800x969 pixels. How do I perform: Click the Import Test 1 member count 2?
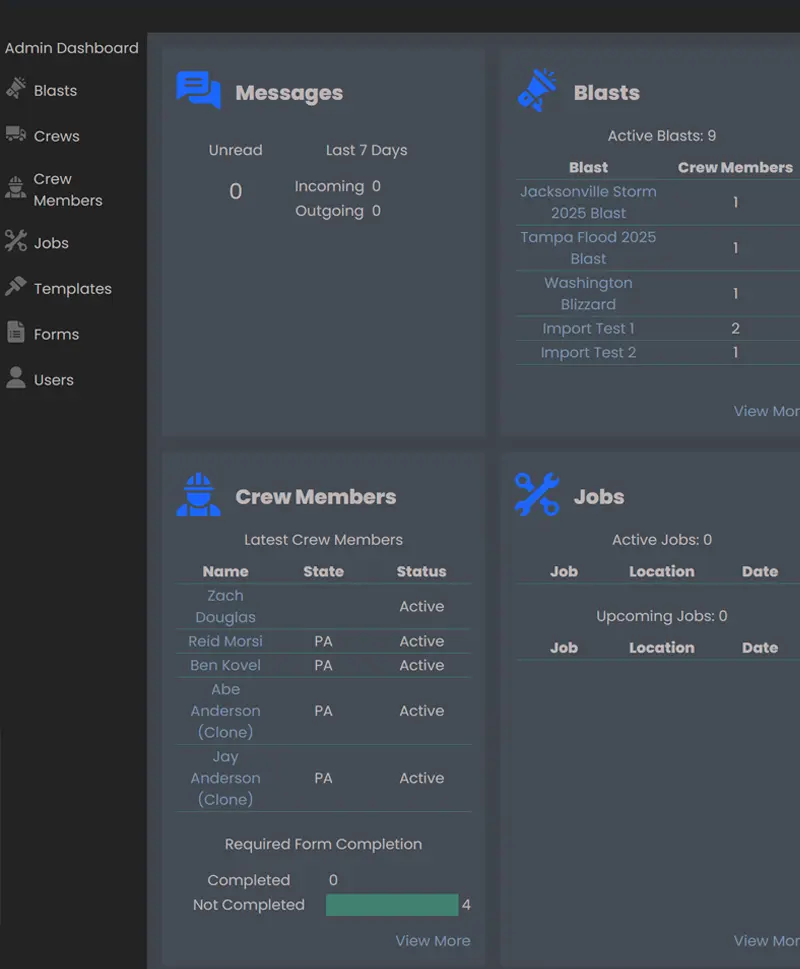735,329
